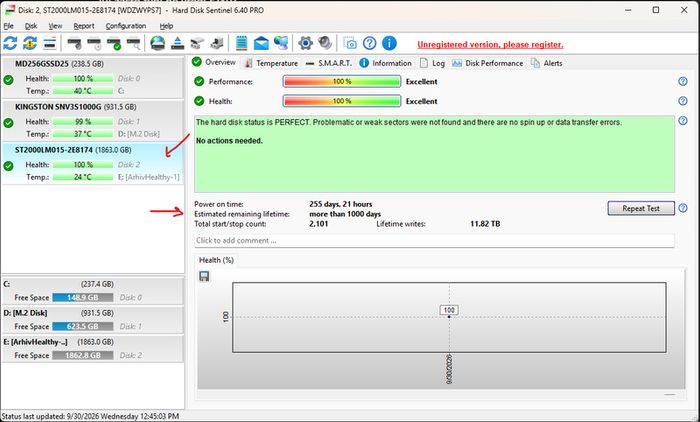Click the blue envelope email icon
The height and width of the screenshot is (422, 700).
[x=261, y=43]
